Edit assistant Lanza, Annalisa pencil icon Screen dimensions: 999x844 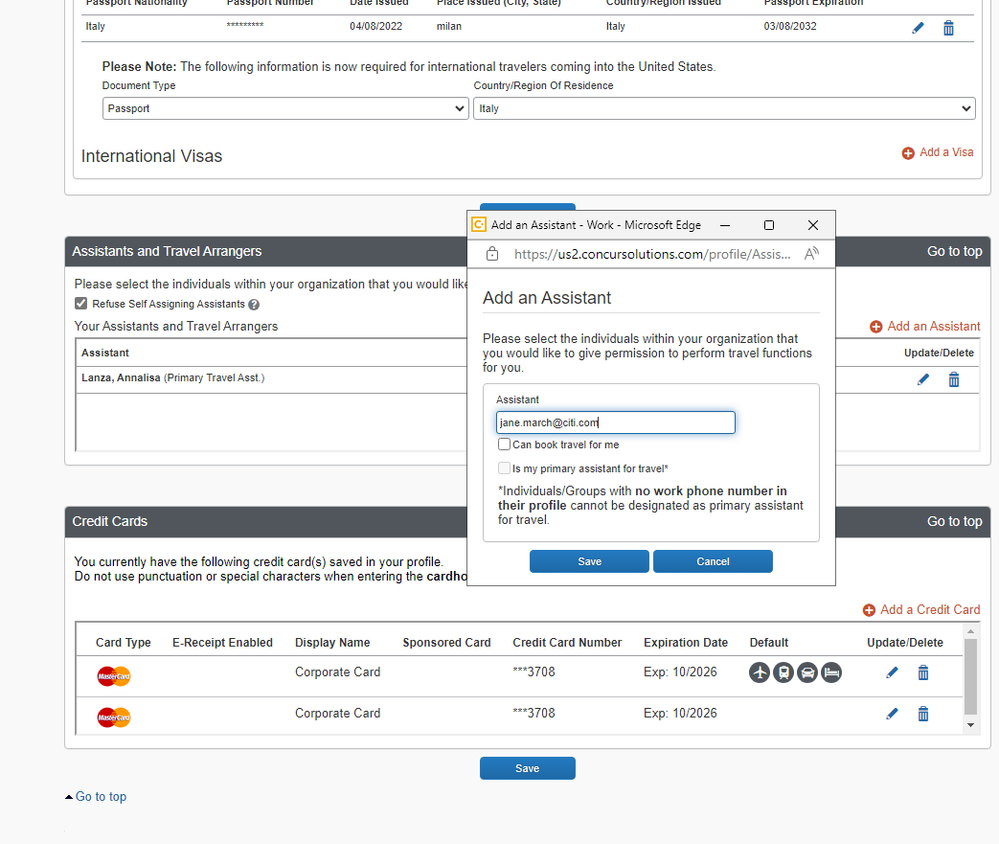click(x=923, y=380)
